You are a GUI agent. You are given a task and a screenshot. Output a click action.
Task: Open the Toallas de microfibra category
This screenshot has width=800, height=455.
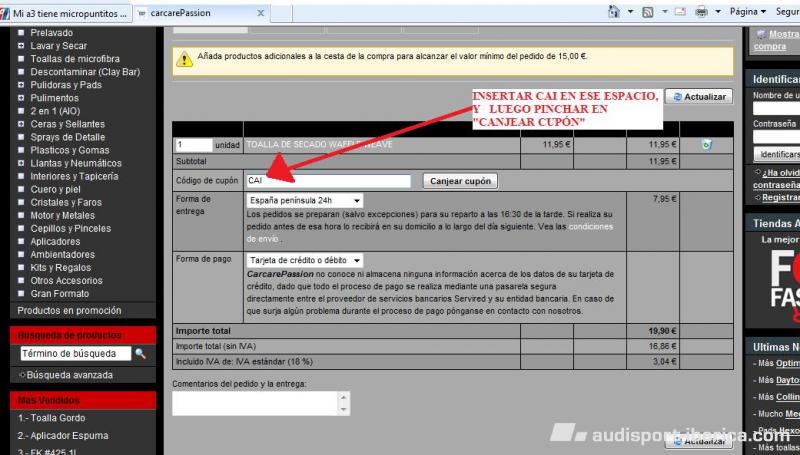pyautogui.click(x=75, y=59)
